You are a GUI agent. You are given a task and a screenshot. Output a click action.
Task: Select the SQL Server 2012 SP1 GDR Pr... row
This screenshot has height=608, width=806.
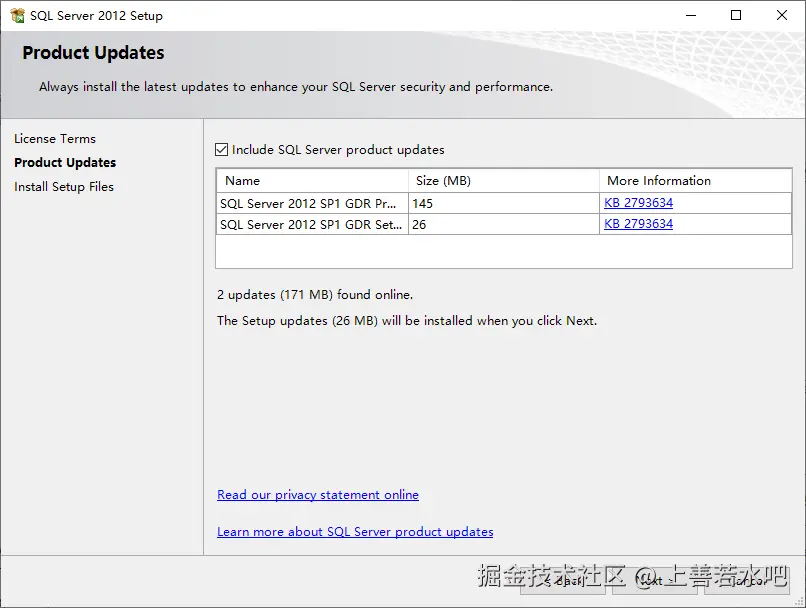(504, 203)
